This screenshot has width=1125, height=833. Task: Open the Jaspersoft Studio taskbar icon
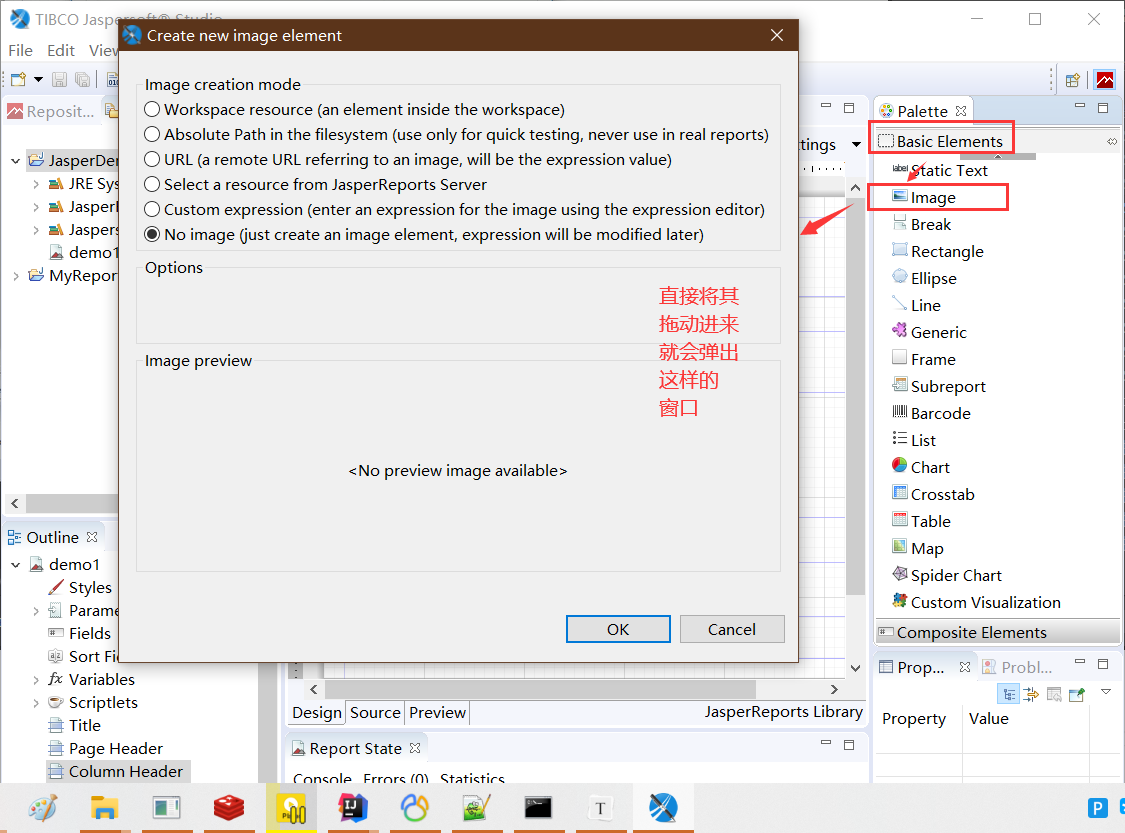[662, 808]
